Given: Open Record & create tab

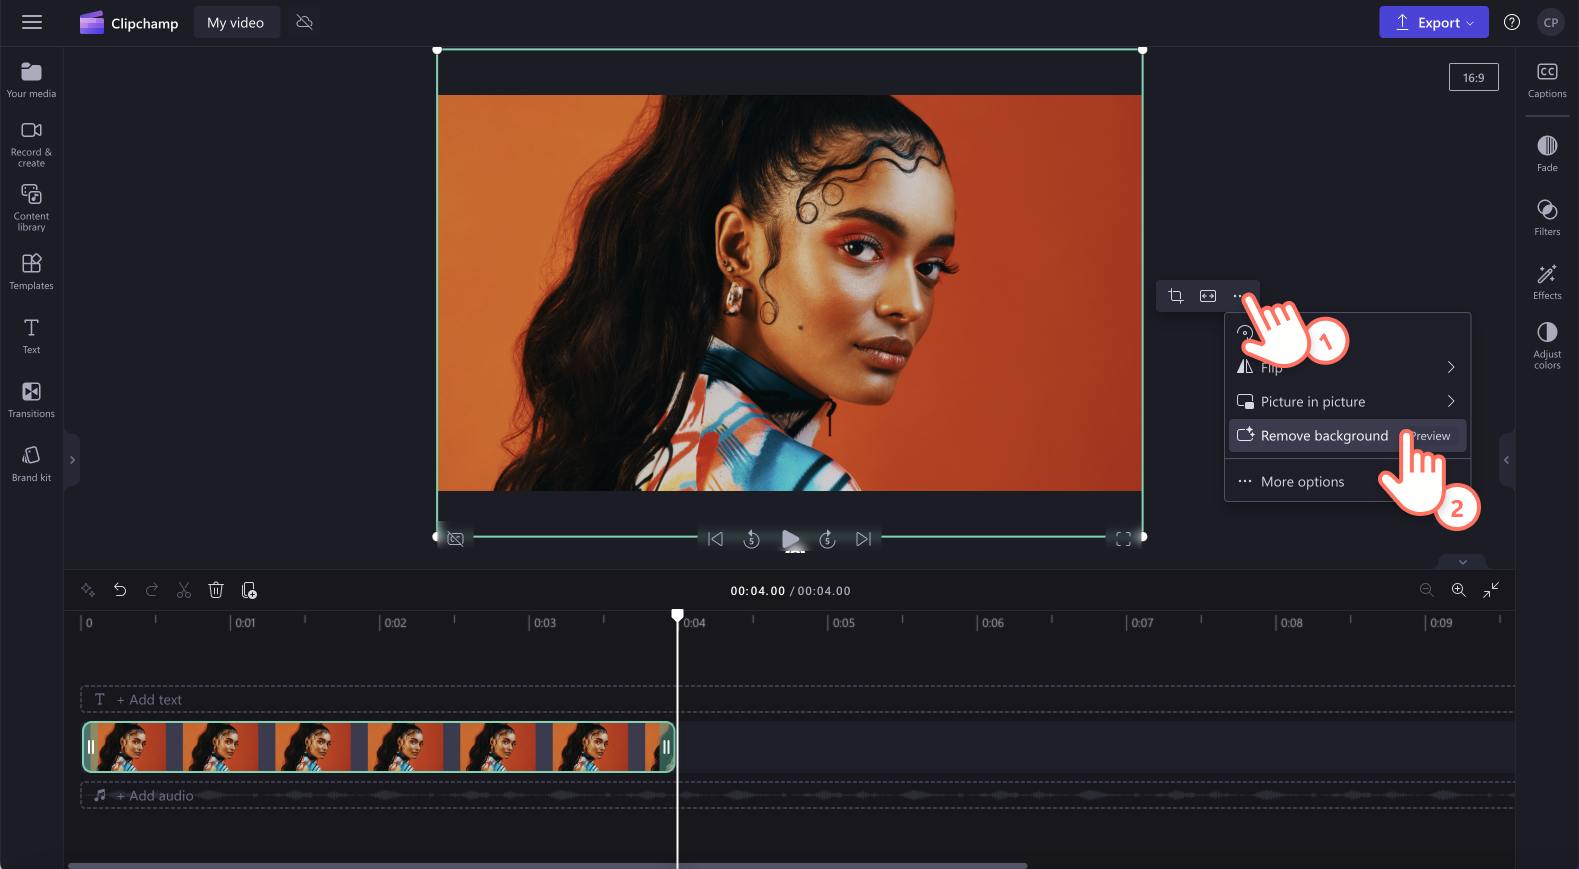Looking at the screenshot, I should [31, 144].
